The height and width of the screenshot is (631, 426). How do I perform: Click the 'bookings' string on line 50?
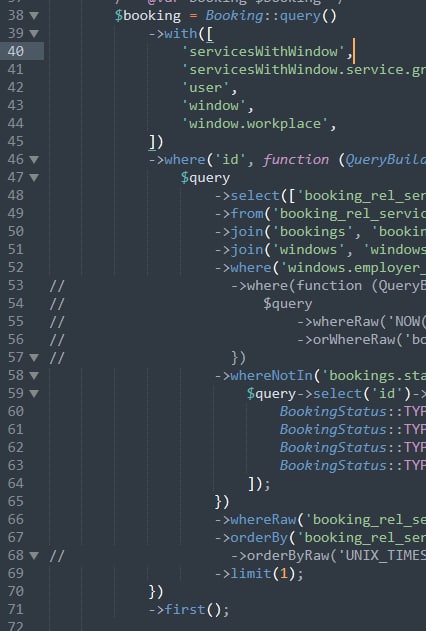coord(312,232)
